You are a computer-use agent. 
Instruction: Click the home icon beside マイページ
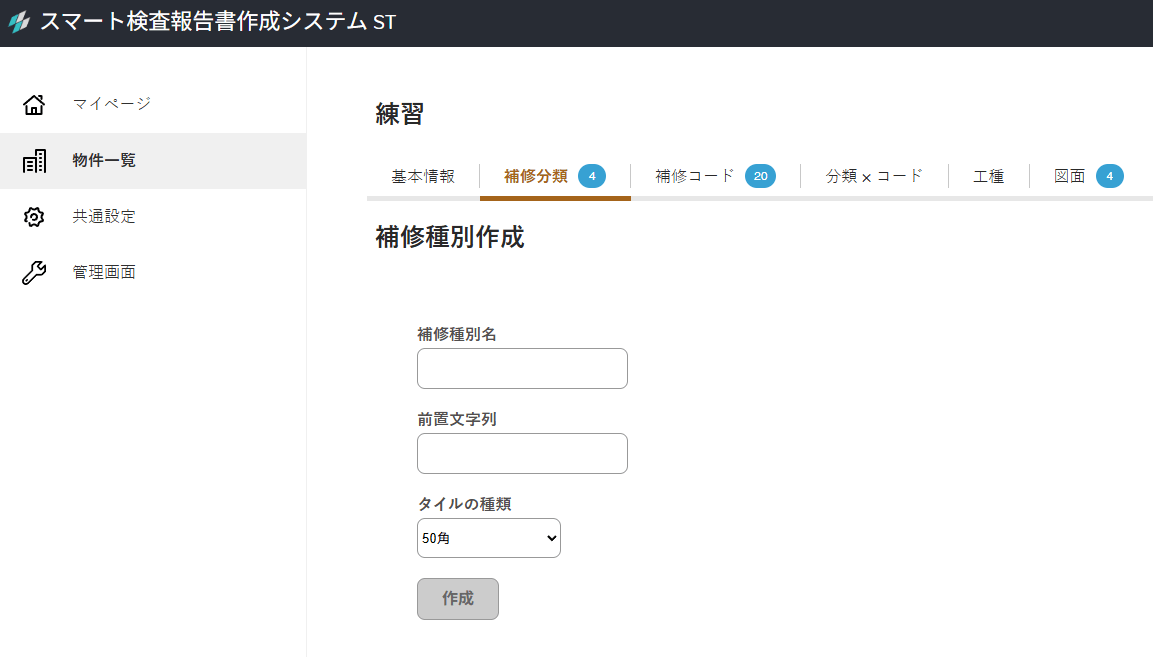34,104
